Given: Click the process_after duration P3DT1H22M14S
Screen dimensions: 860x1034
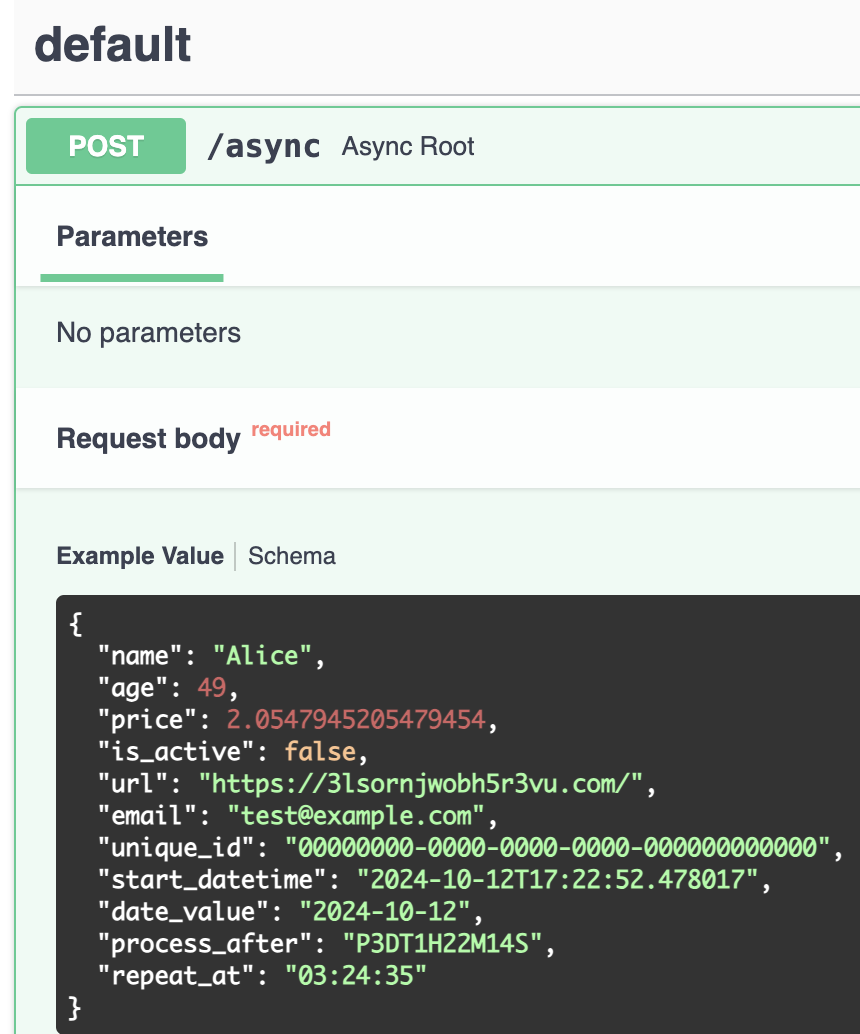Looking at the screenshot, I should point(443,944).
